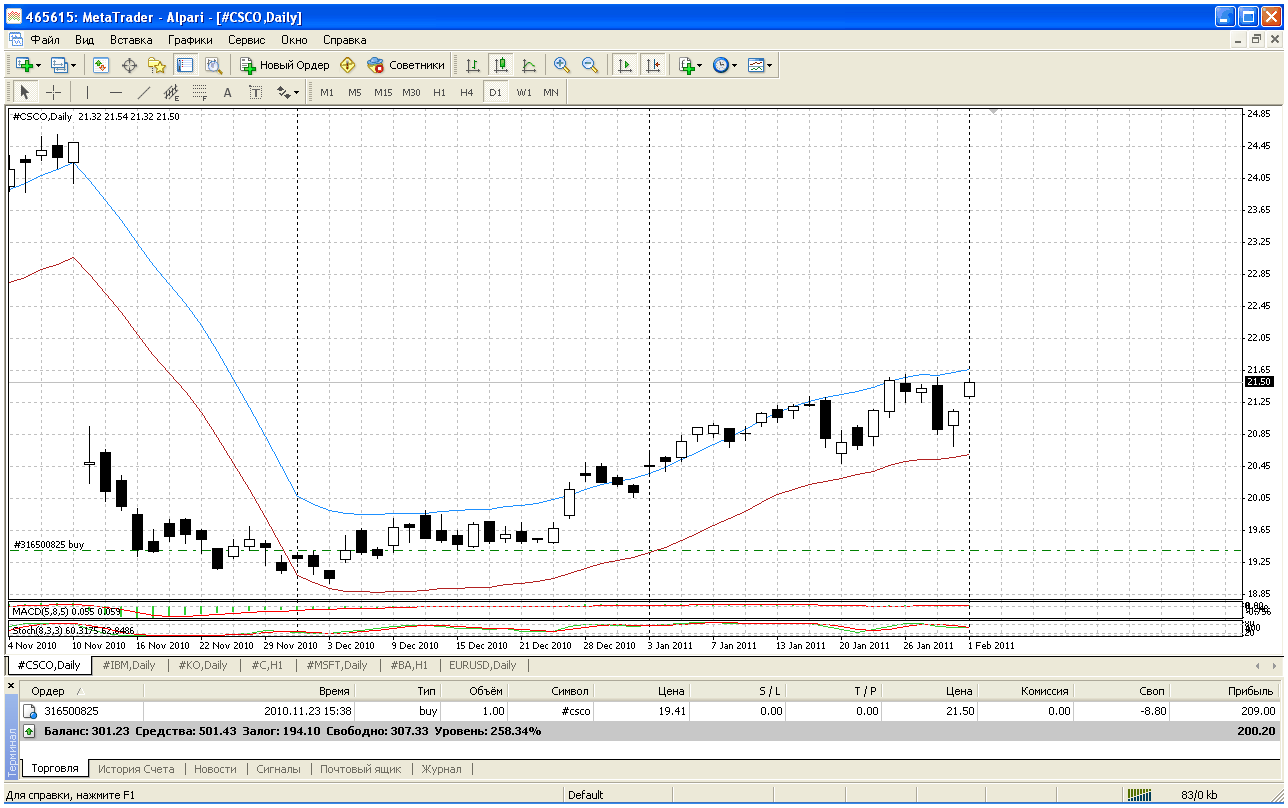1288x808 pixels.
Task: Open the new chart icon
Action: pyautogui.click(x=24, y=65)
